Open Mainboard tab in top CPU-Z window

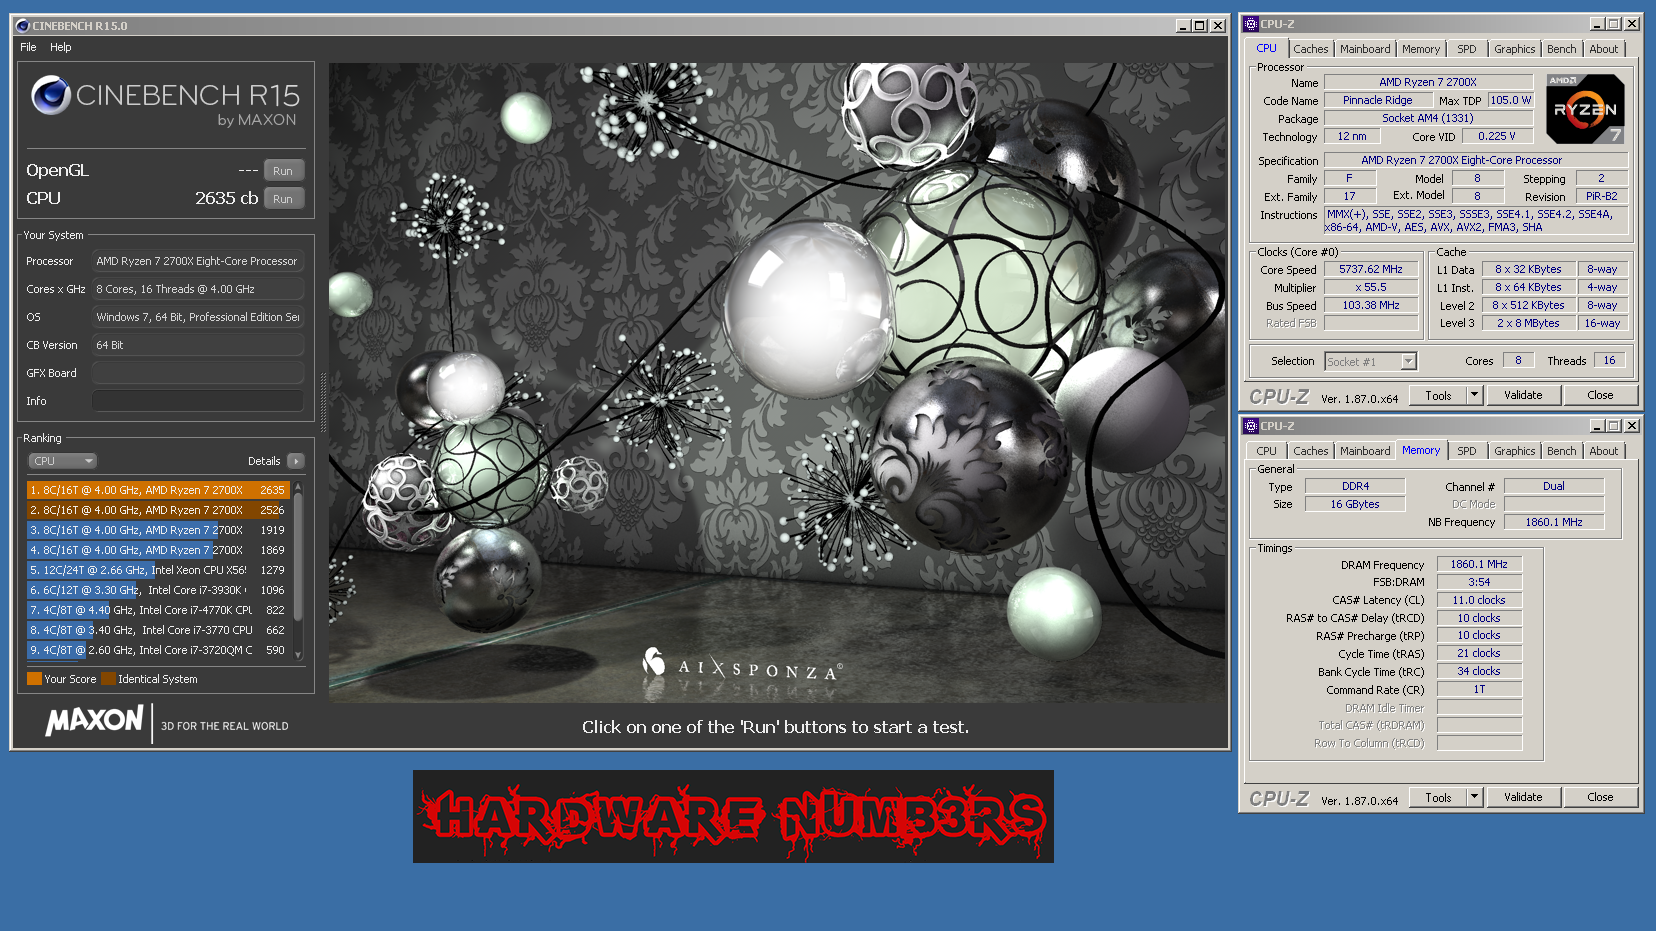1365,49
